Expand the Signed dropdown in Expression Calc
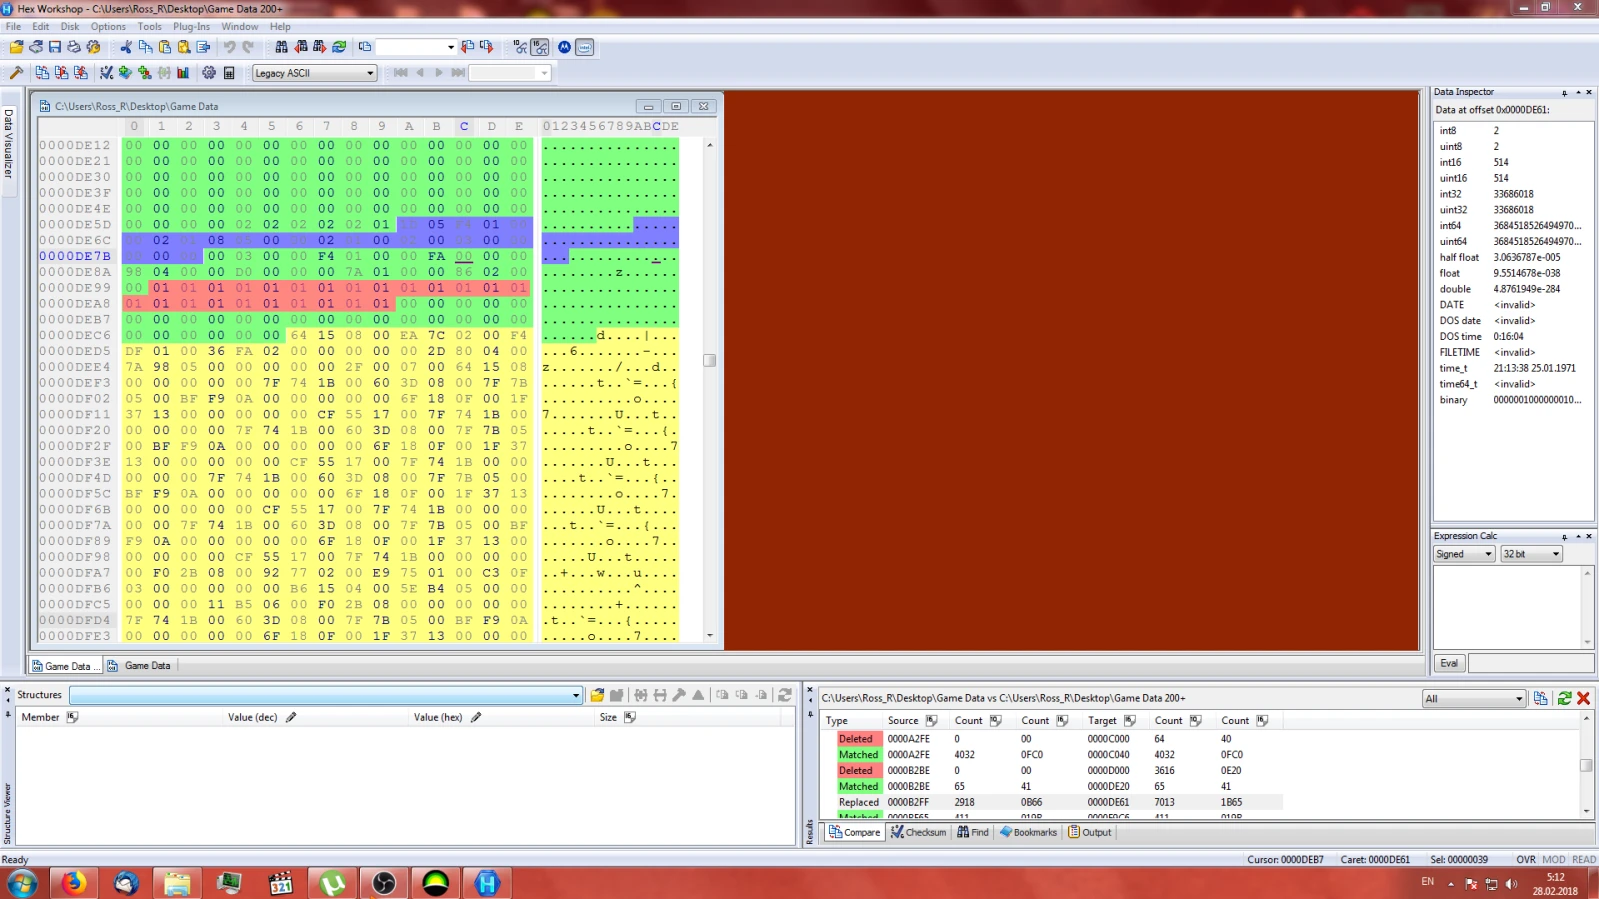Viewport: 1599px width, 899px height. tap(1488, 554)
